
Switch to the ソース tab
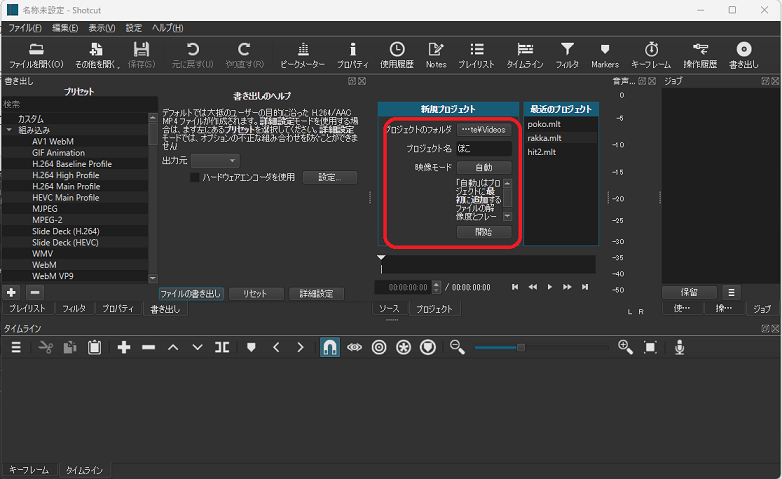click(x=389, y=309)
